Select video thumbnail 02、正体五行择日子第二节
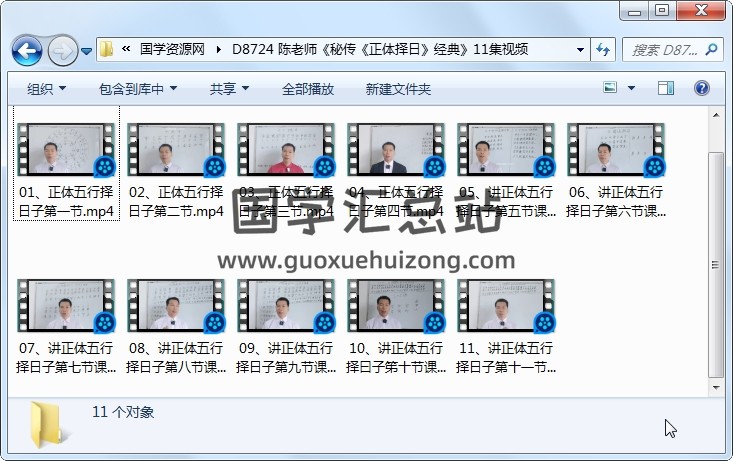This screenshot has height=461, width=733. pyautogui.click(x=176, y=150)
